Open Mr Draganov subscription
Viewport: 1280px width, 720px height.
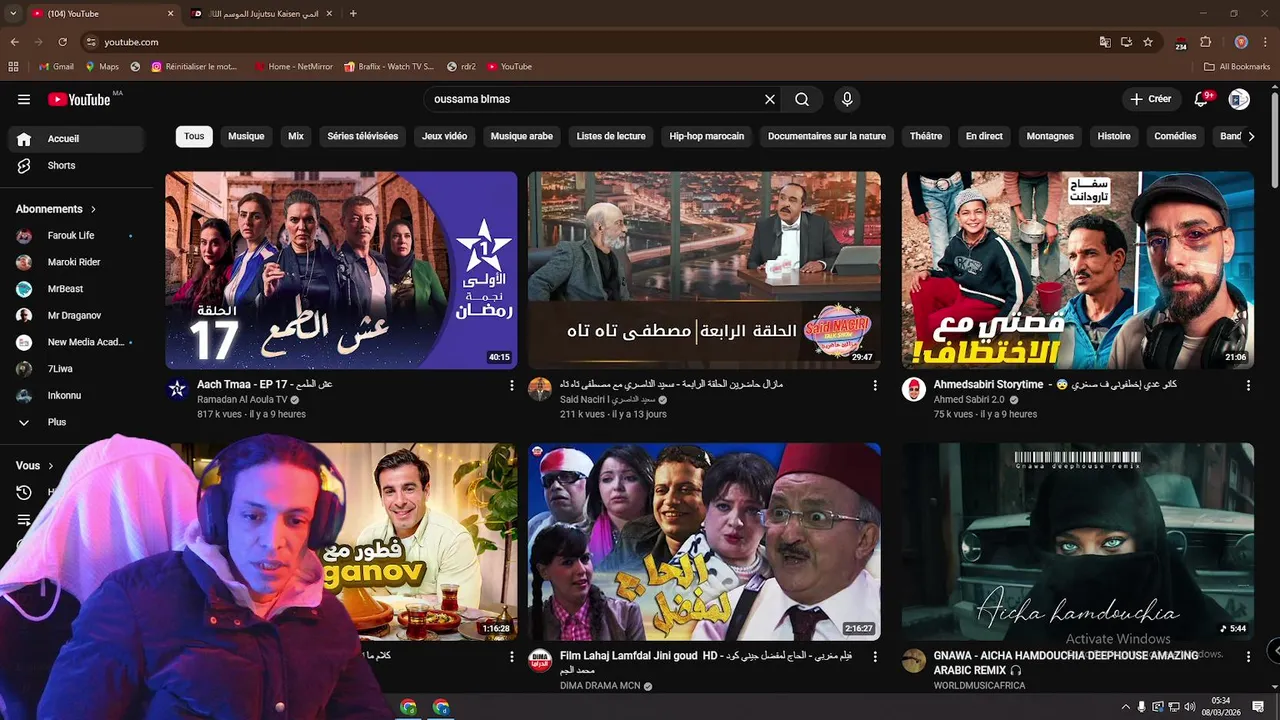76,316
